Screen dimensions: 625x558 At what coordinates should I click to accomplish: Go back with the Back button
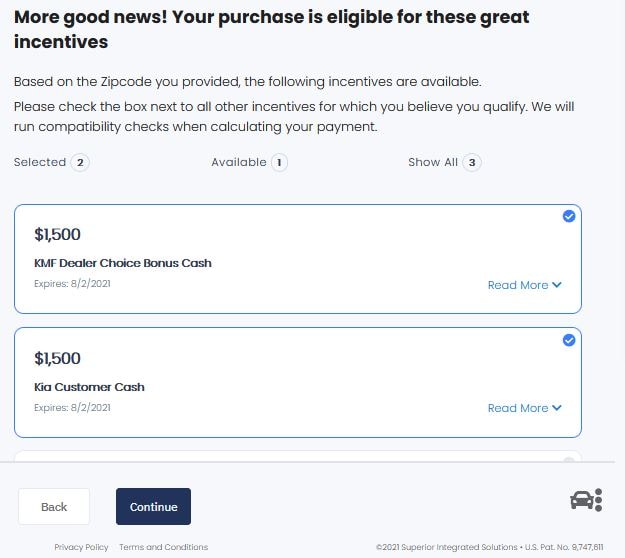point(54,507)
